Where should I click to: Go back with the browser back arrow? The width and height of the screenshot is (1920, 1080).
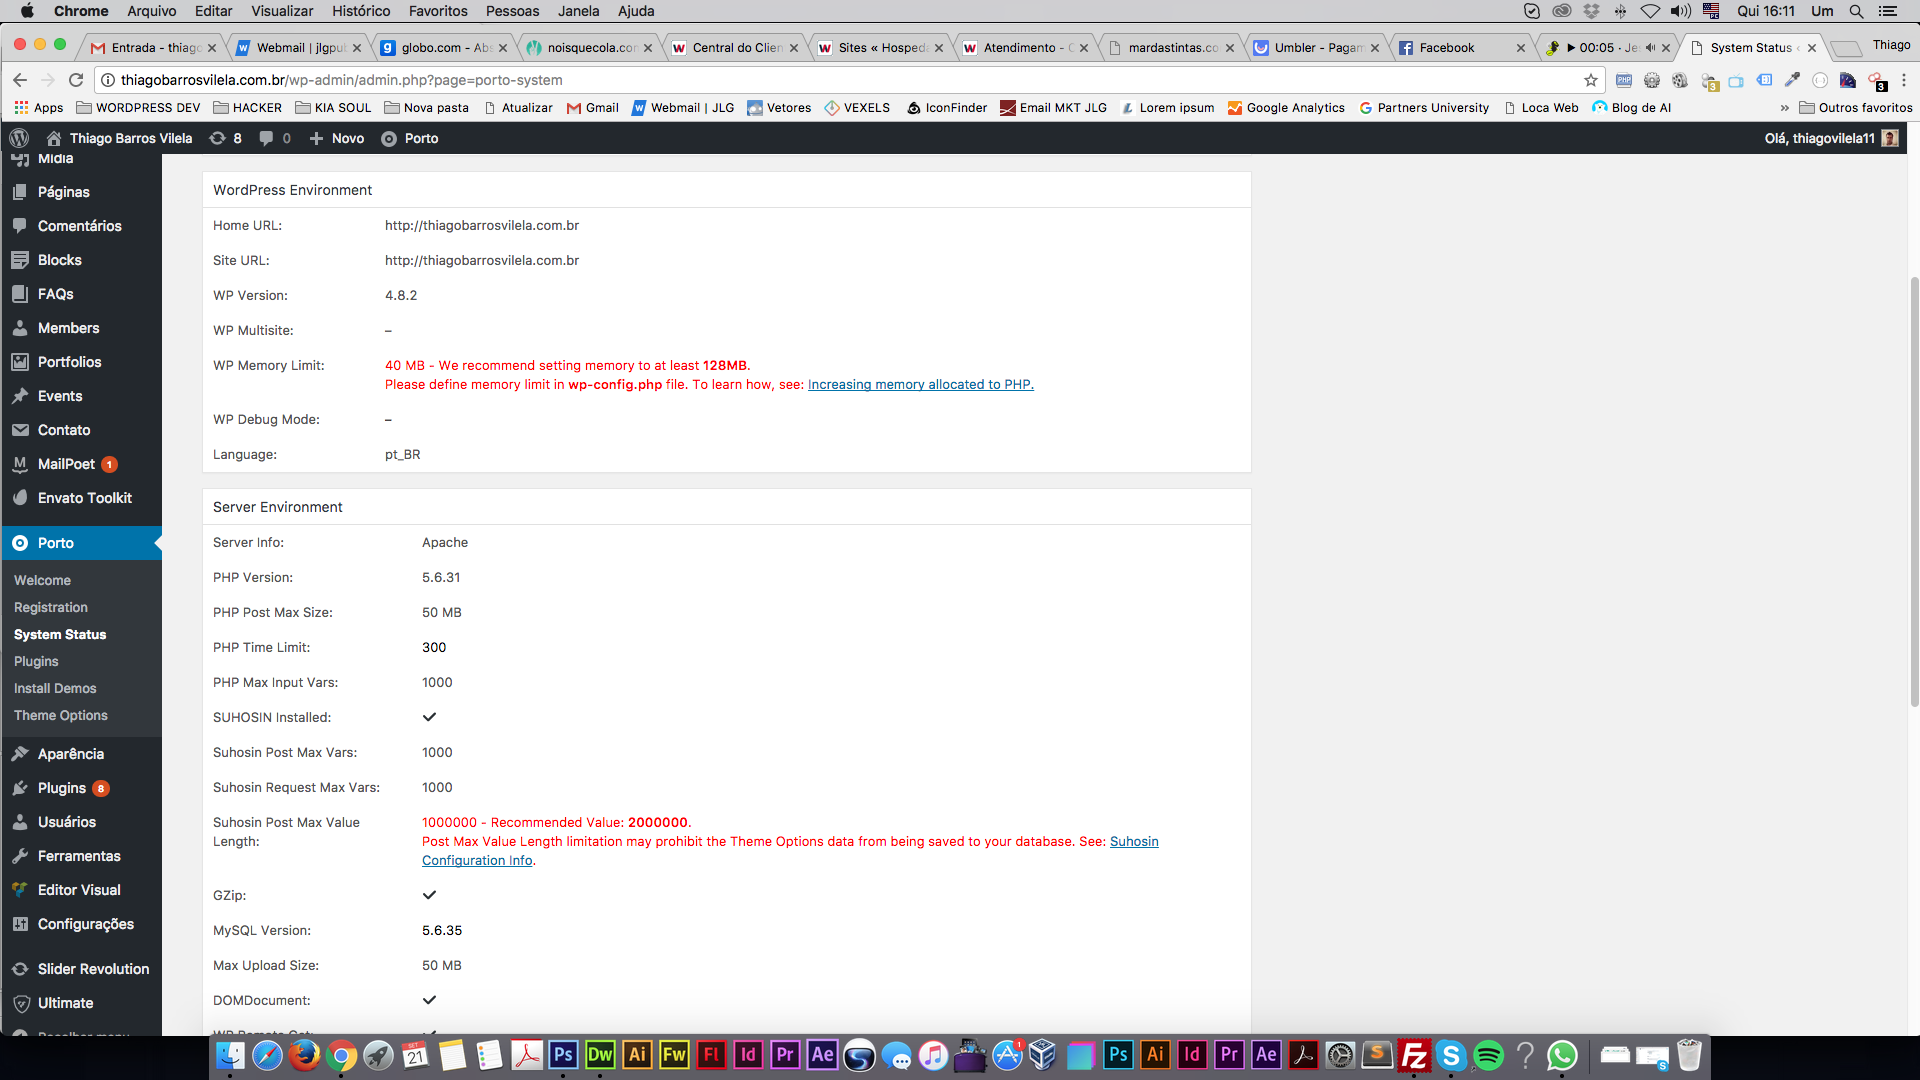pyautogui.click(x=20, y=80)
